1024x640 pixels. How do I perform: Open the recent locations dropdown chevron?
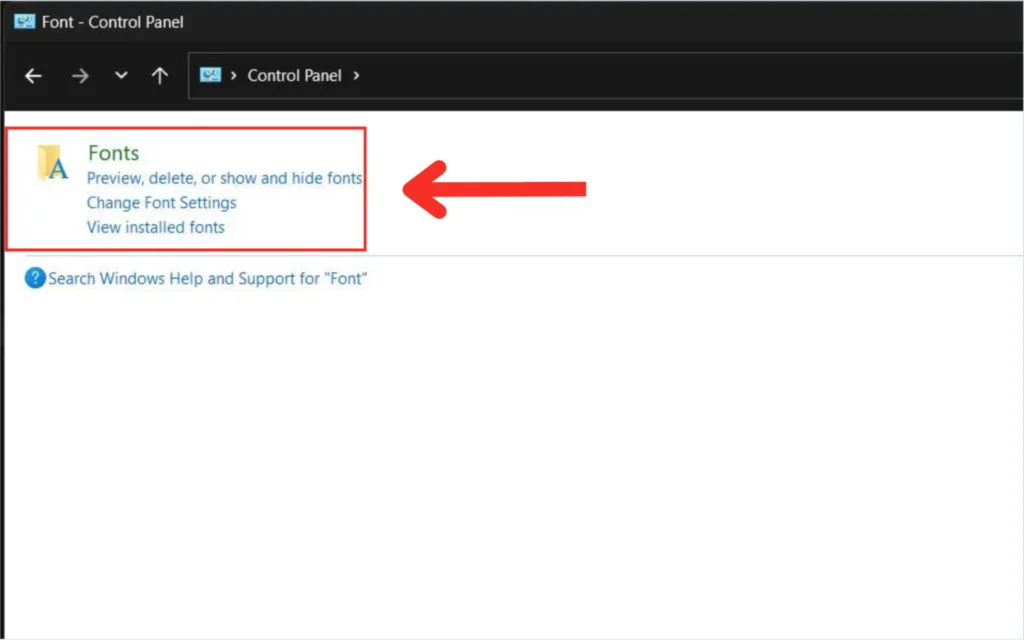[x=121, y=75]
